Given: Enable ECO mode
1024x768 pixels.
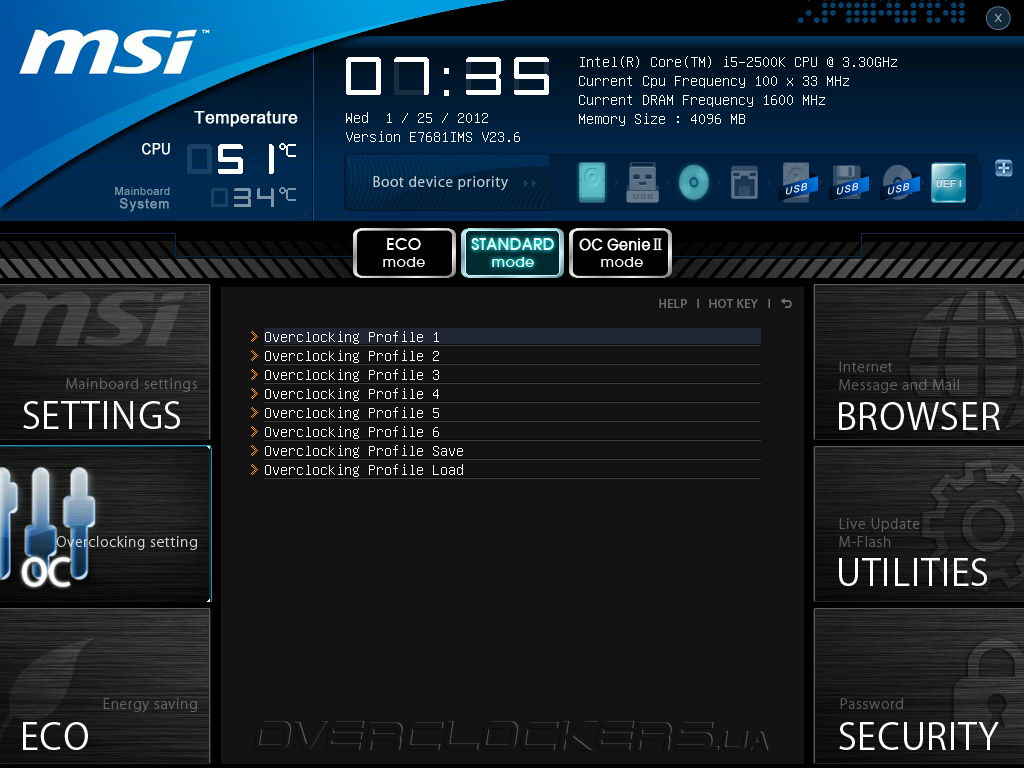Looking at the screenshot, I should [x=404, y=253].
